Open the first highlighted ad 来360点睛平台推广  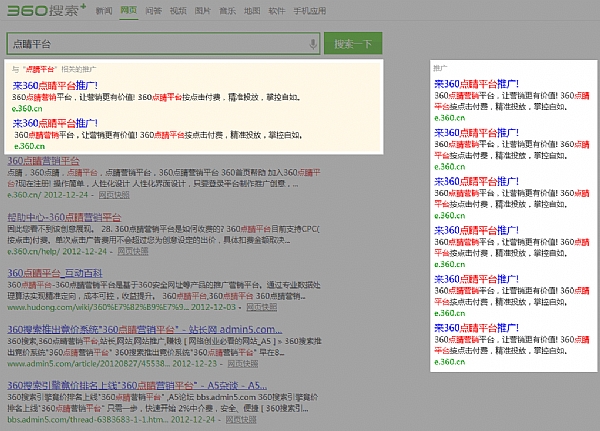pyautogui.click(x=55, y=85)
